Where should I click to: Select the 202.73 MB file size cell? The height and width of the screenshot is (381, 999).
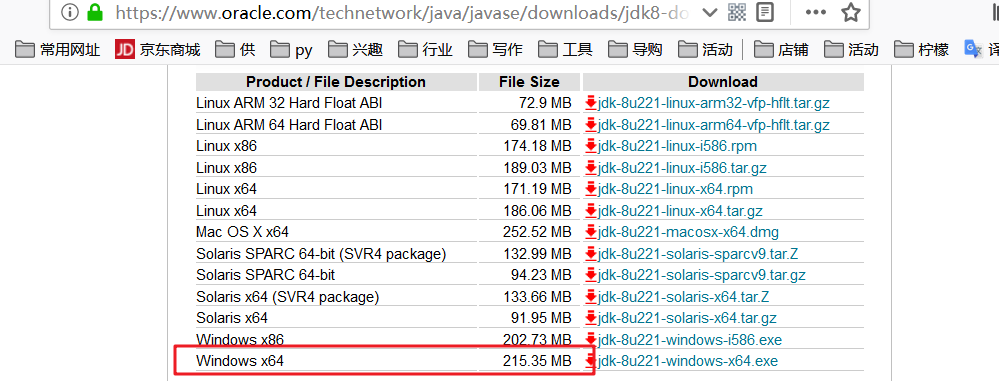[x=529, y=340]
